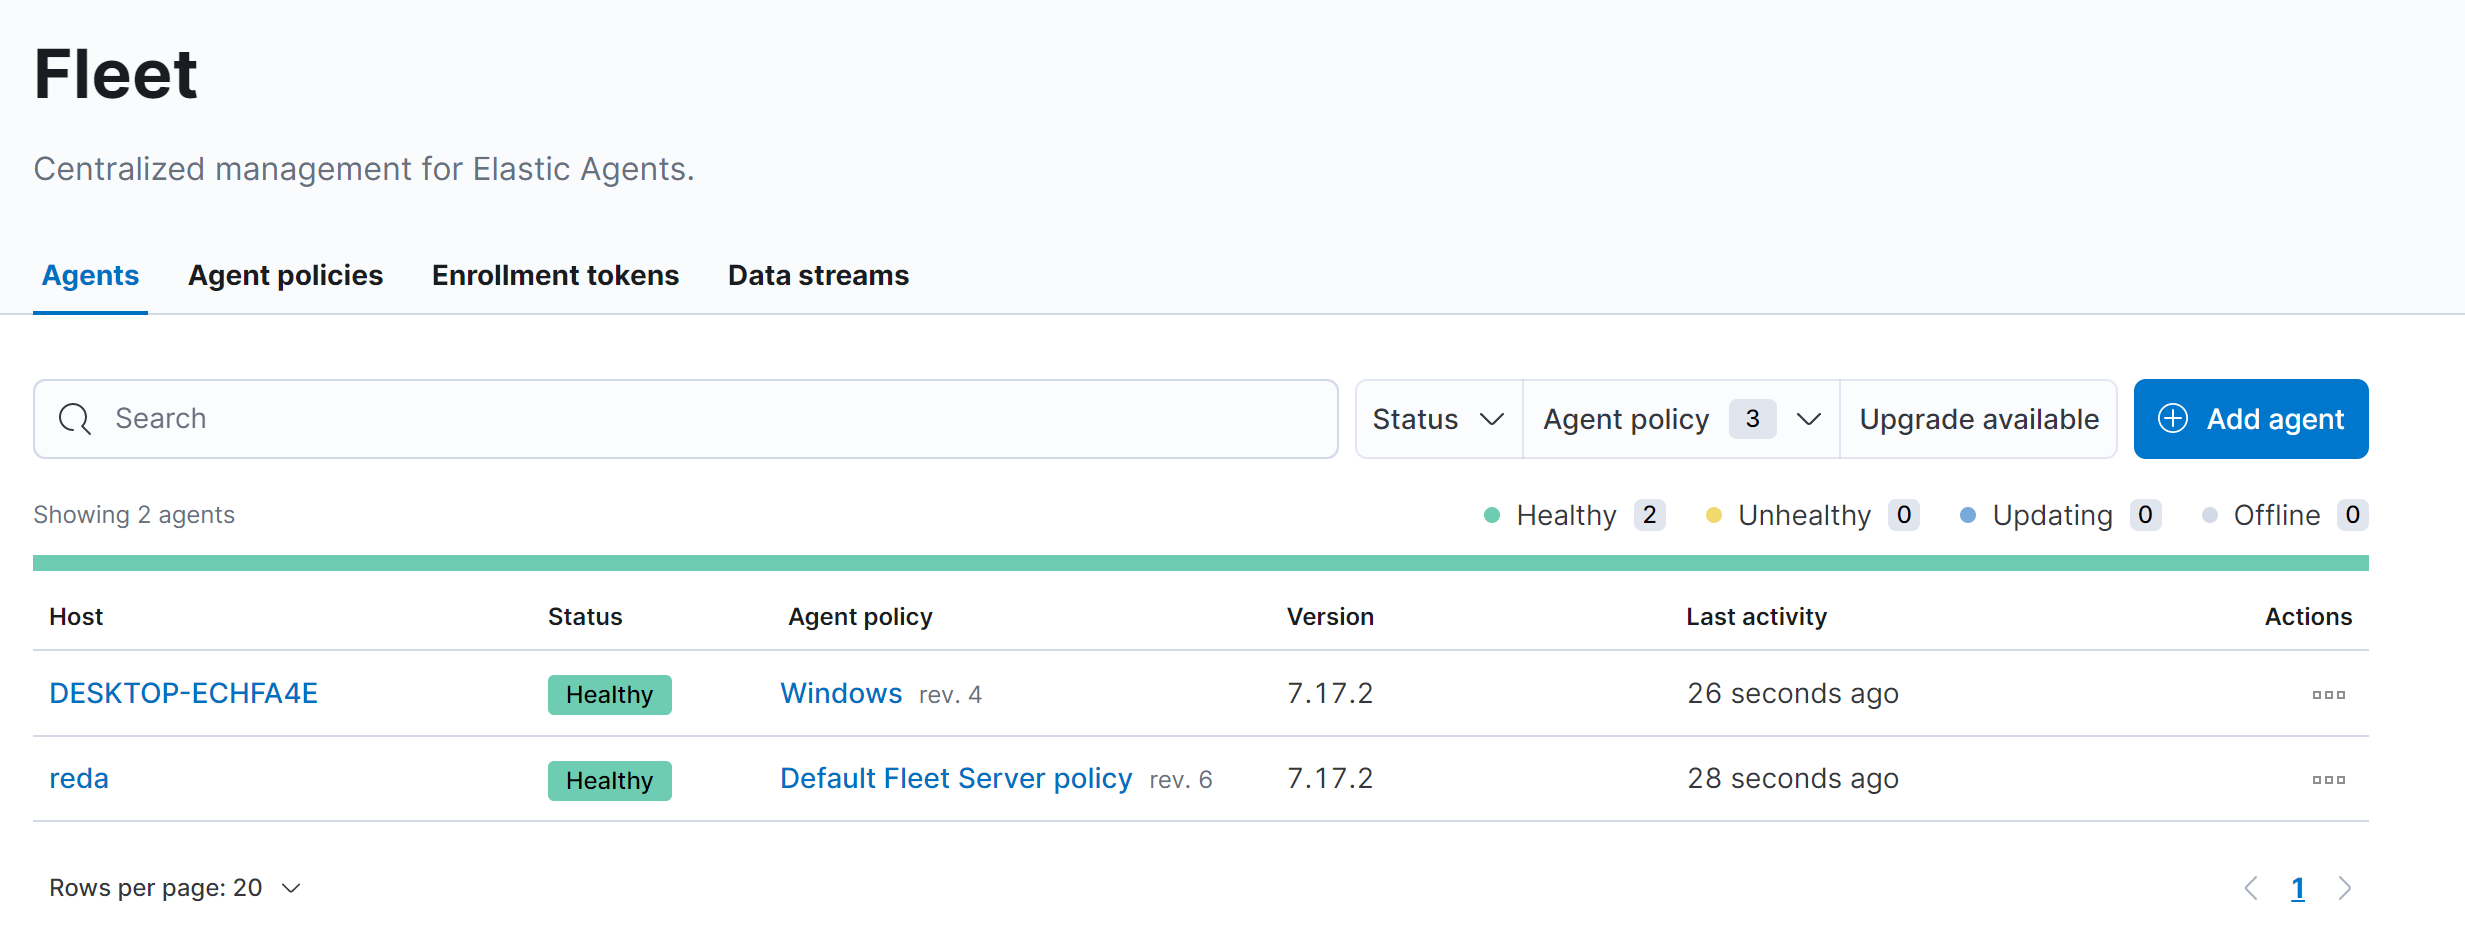Expand the Status filter dropdown
Screen dimensions: 2465x926
click(1438, 419)
